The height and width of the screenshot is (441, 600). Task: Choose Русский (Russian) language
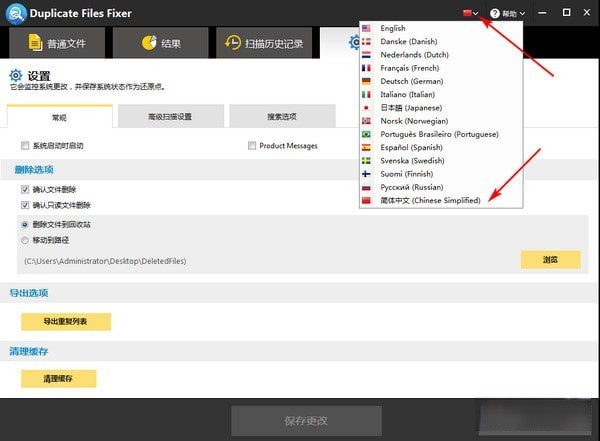coord(441,187)
